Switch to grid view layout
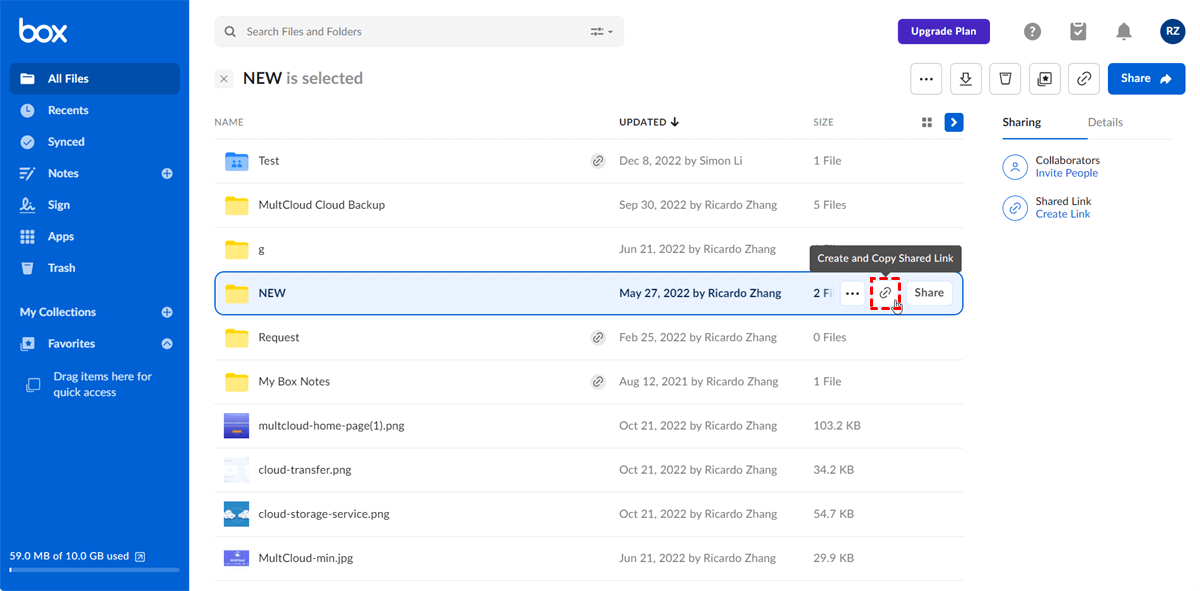Viewport: 1200px width, 591px height. pyautogui.click(x=927, y=122)
